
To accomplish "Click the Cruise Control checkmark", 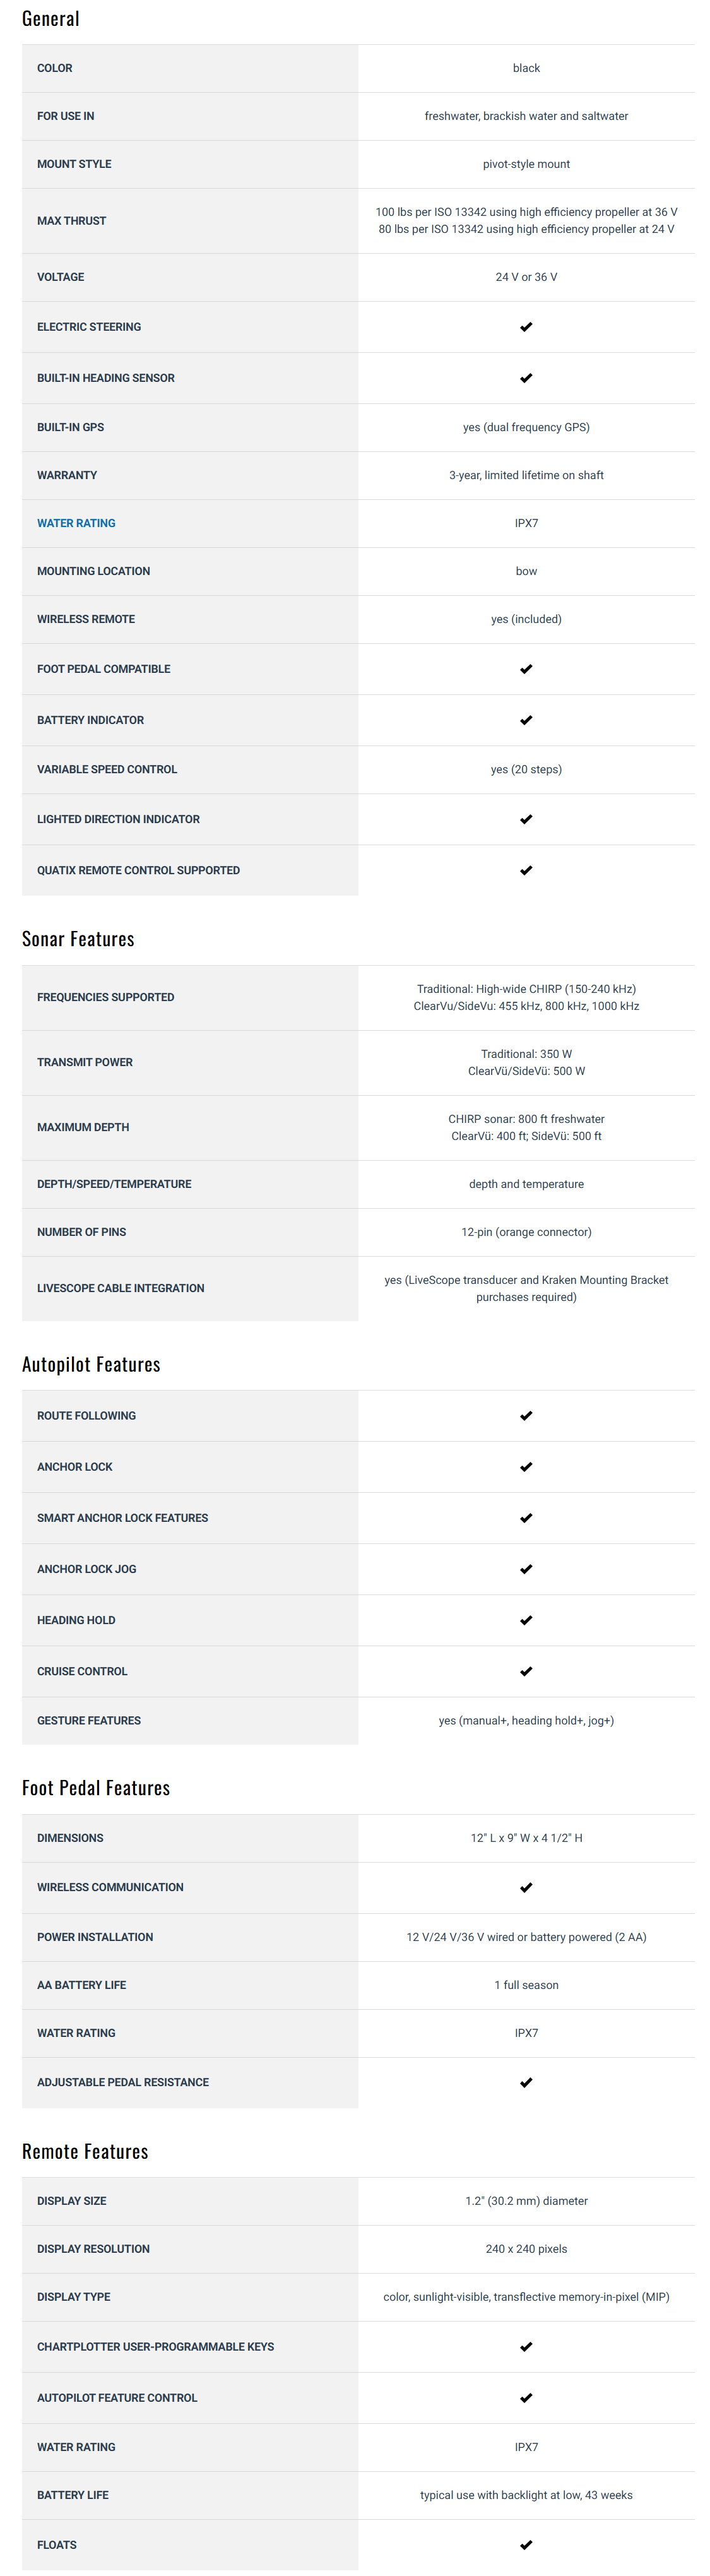I will pyautogui.click(x=526, y=1671).
